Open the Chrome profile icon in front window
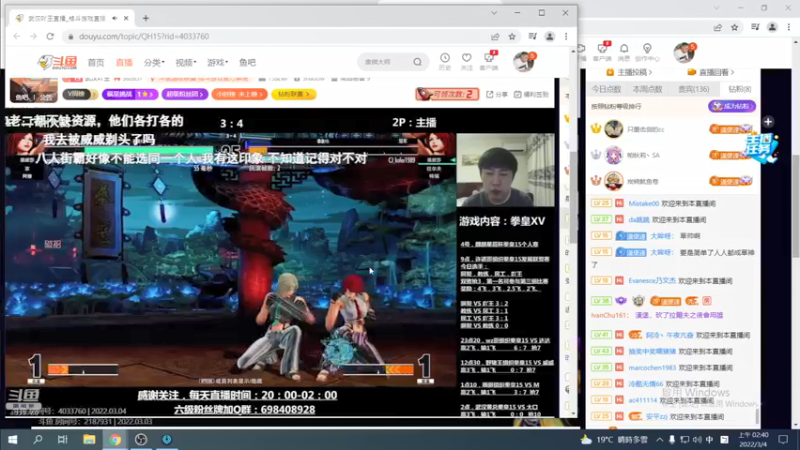The image size is (800, 450). [549, 36]
